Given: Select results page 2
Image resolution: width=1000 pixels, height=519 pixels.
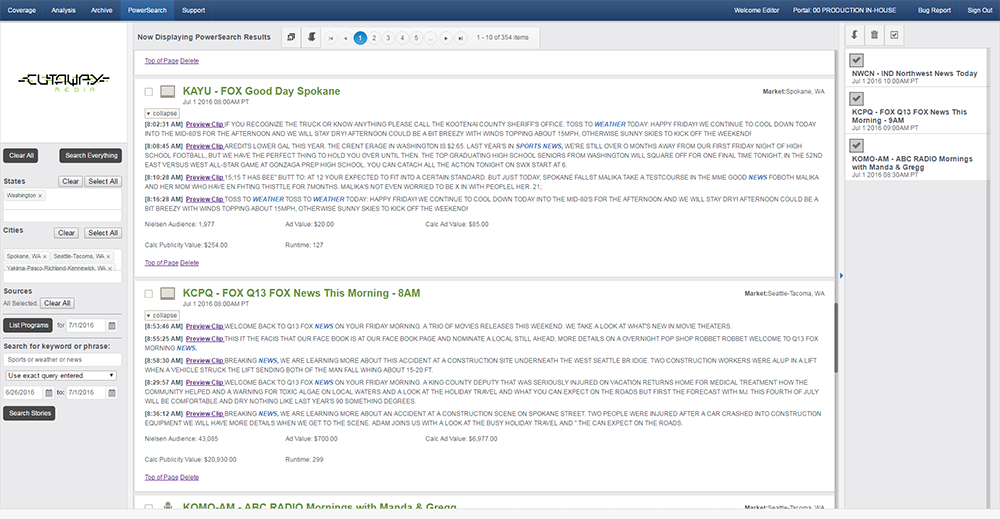Looking at the screenshot, I should (x=374, y=38).
